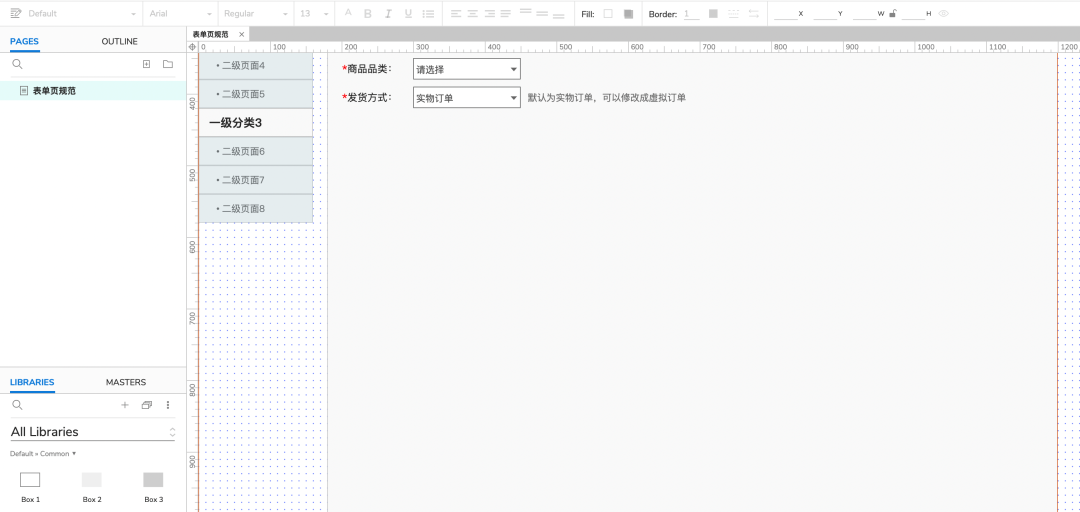
Task: Switch to the LIBRARIES tab
Action: pyautogui.click(x=32, y=382)
